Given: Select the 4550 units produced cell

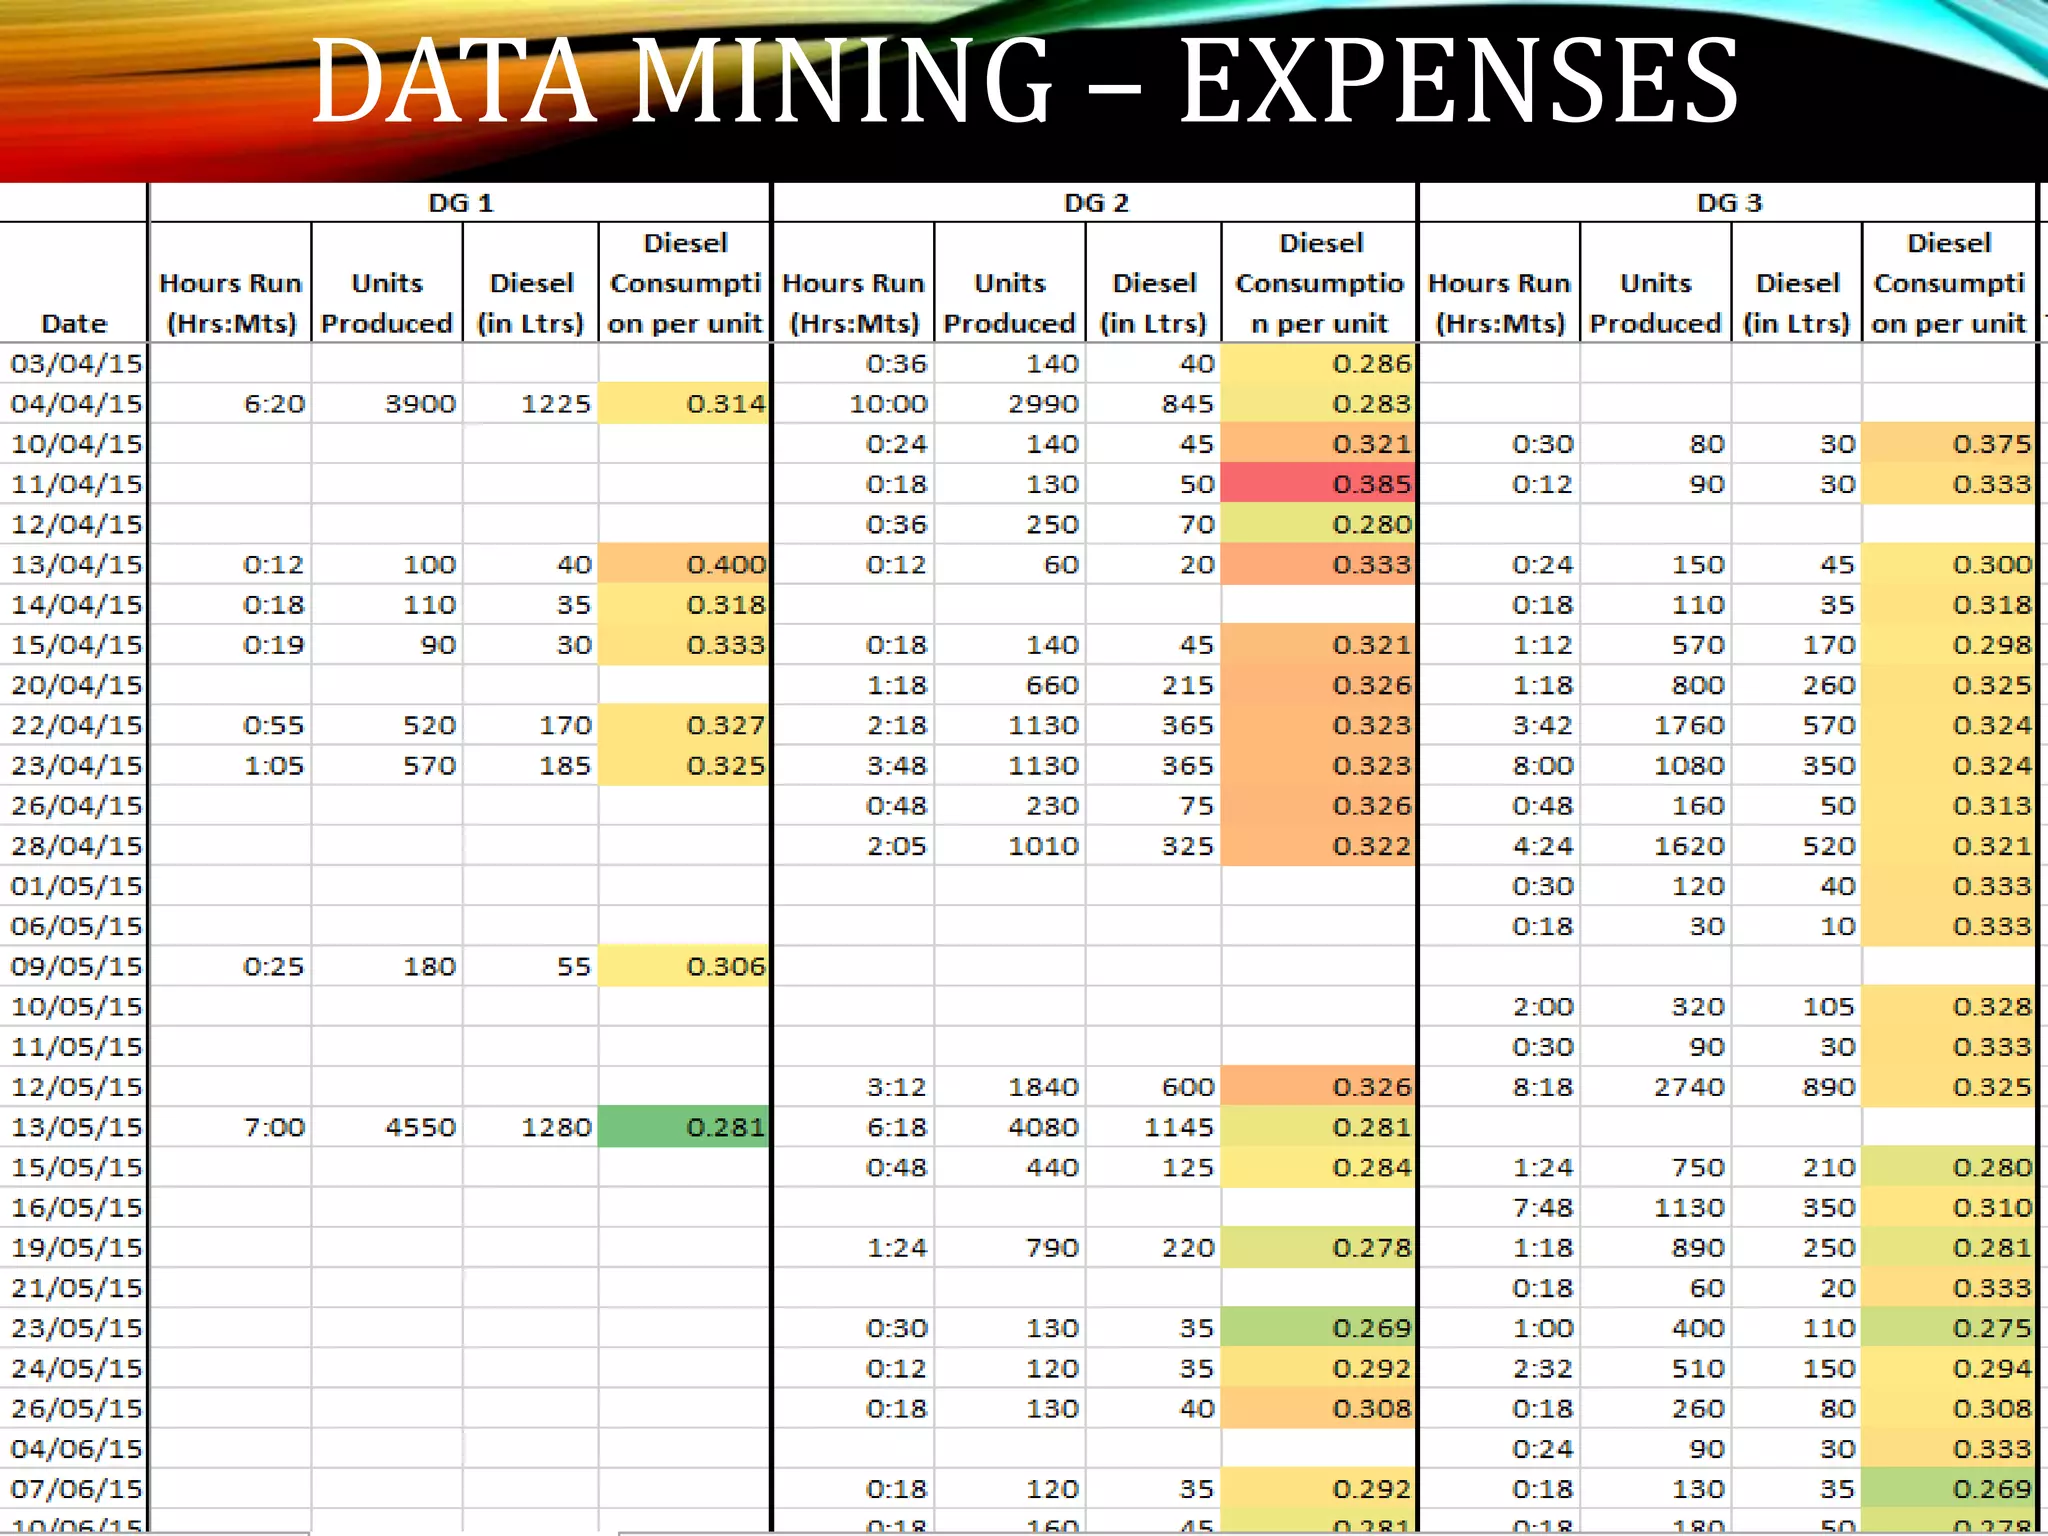Looking at the screenshot, I should [x=420, y=1127].
